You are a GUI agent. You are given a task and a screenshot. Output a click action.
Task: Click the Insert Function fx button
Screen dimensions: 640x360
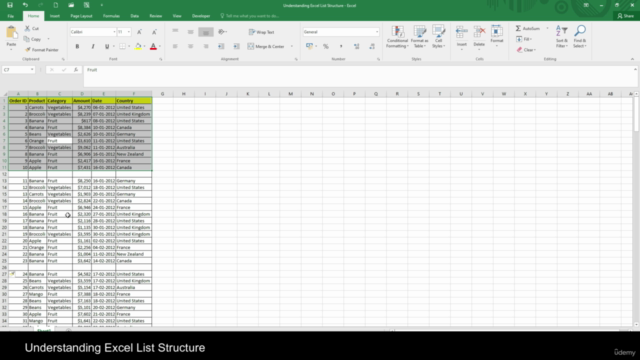tap(76, 70)
